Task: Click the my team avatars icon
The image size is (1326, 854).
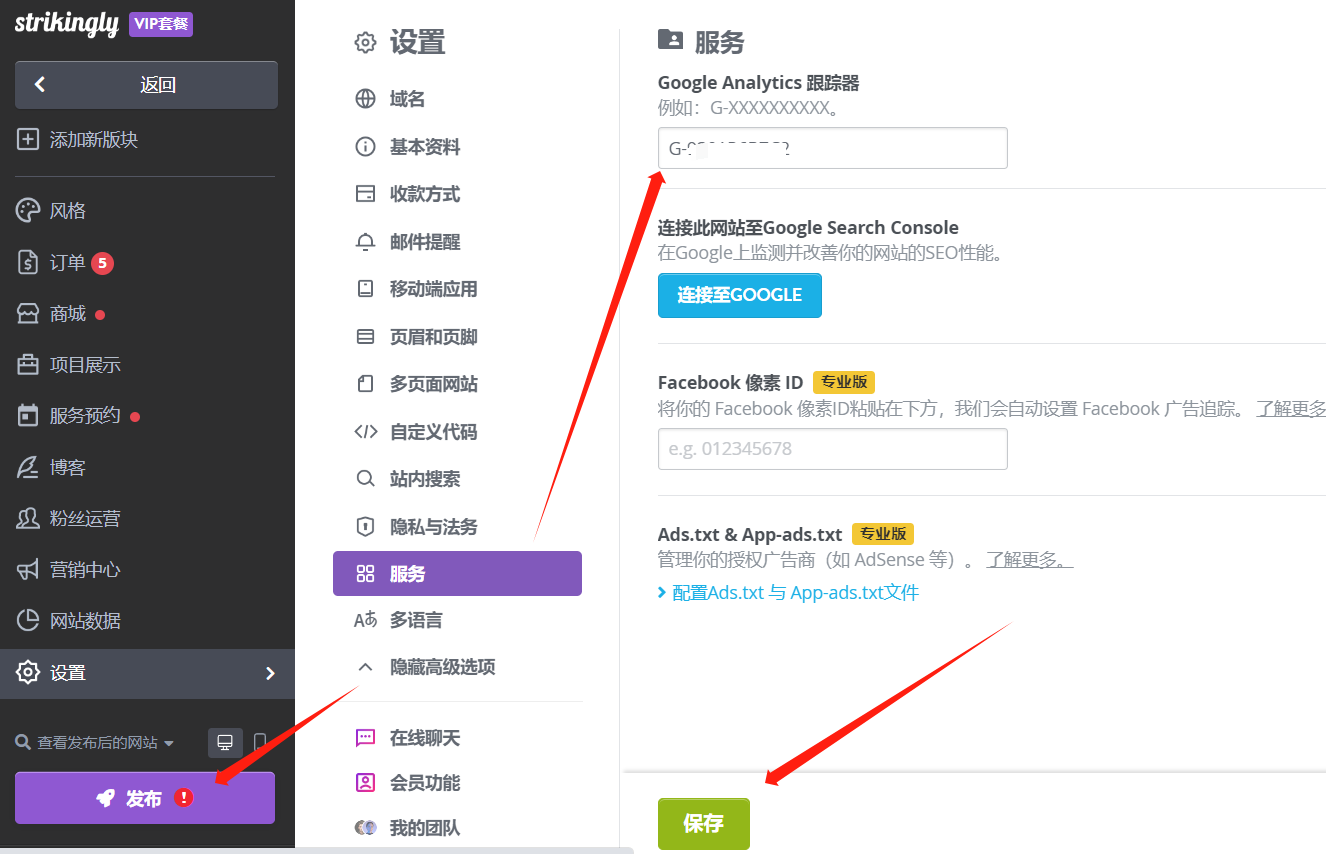Action: point(366,828)
